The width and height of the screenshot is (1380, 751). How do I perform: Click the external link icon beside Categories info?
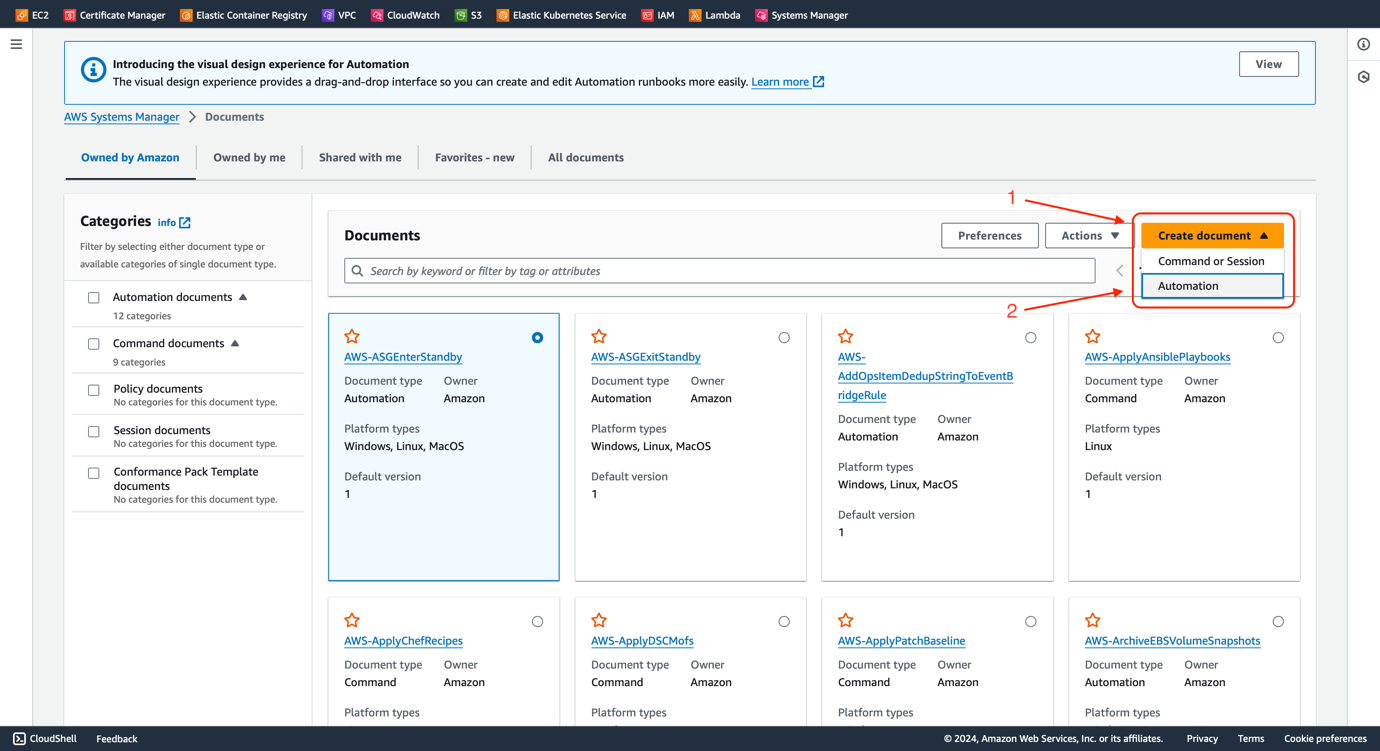coord(185,223)
